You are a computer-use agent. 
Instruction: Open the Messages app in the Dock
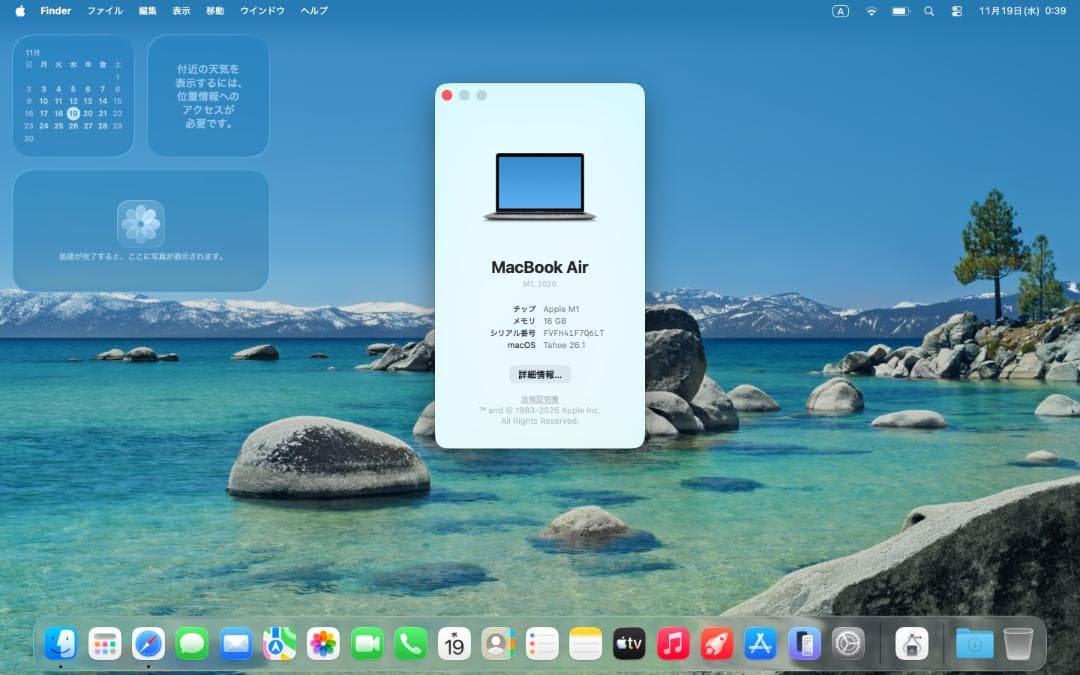tap(193, 643)
